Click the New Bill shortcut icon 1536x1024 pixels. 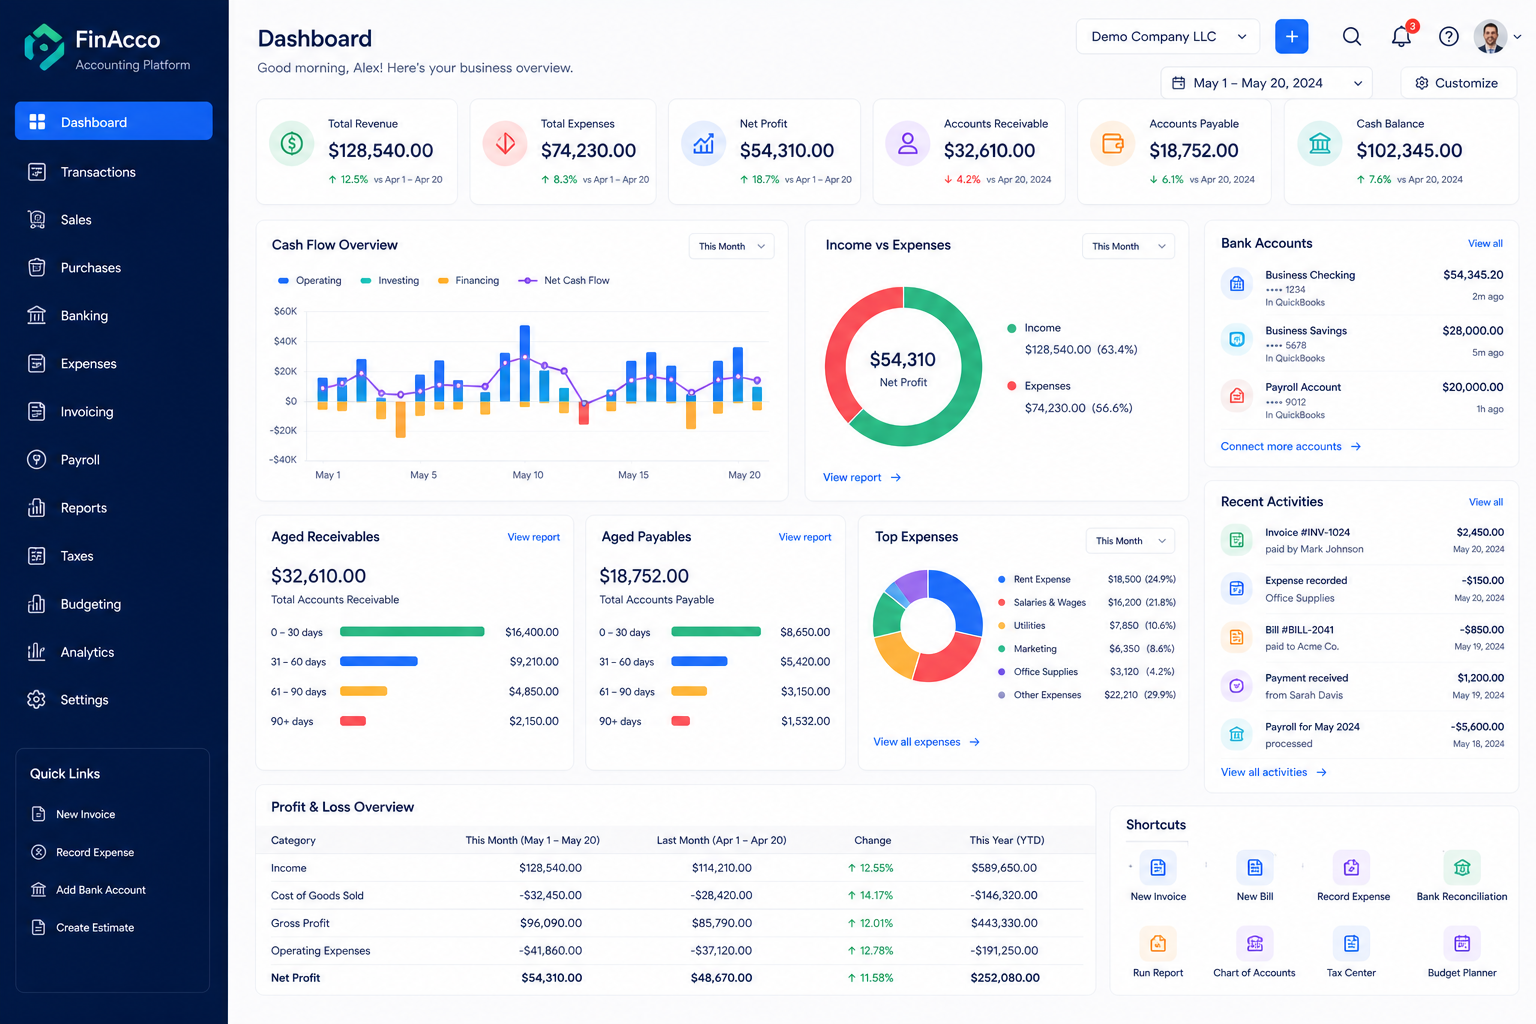pos(1255,867)
